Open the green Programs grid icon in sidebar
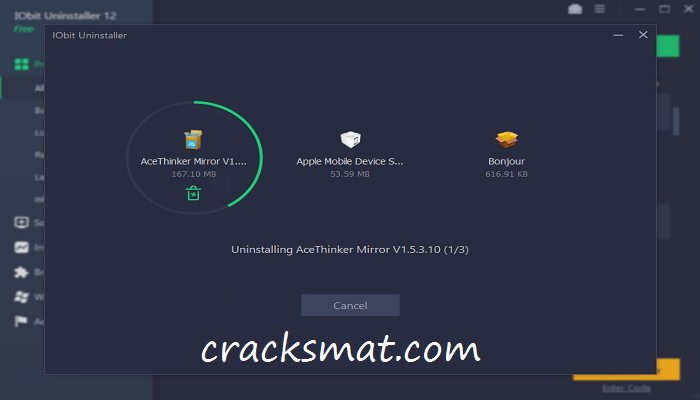 pyautogui.click(x=21, y=64)
